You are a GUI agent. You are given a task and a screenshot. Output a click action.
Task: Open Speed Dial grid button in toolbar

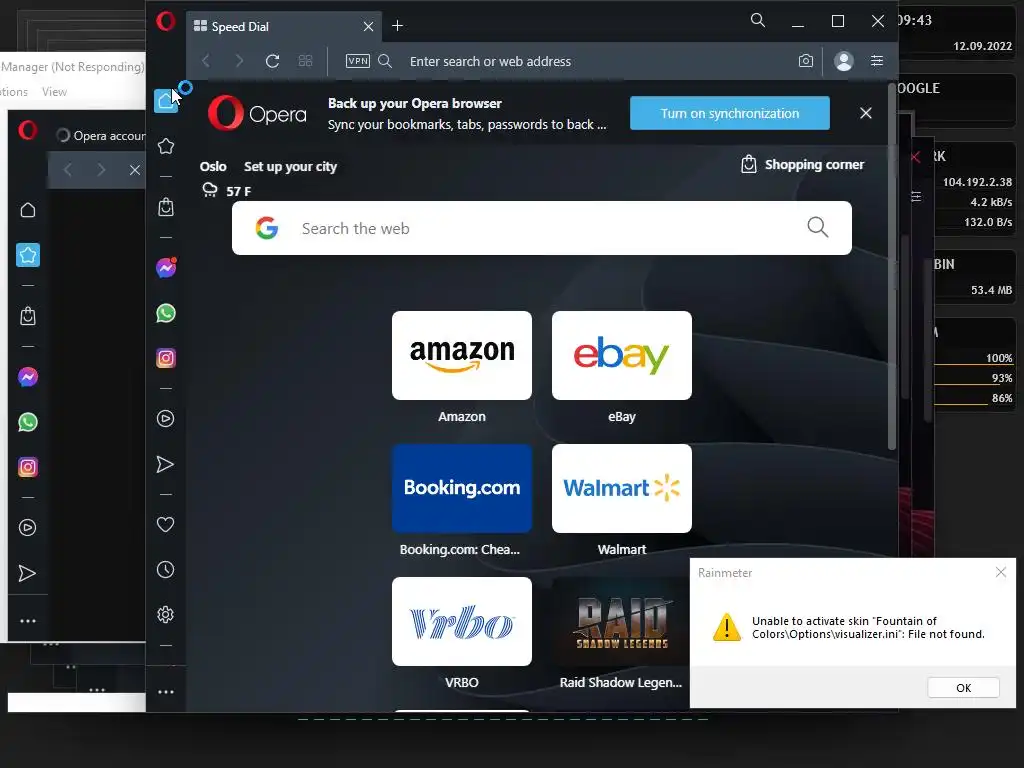pos(305,61)
